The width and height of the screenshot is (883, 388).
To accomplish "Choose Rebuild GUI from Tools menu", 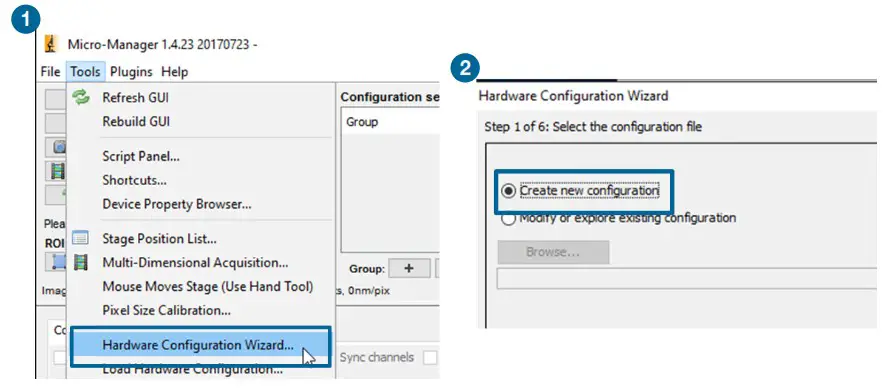I will point(136,122).
